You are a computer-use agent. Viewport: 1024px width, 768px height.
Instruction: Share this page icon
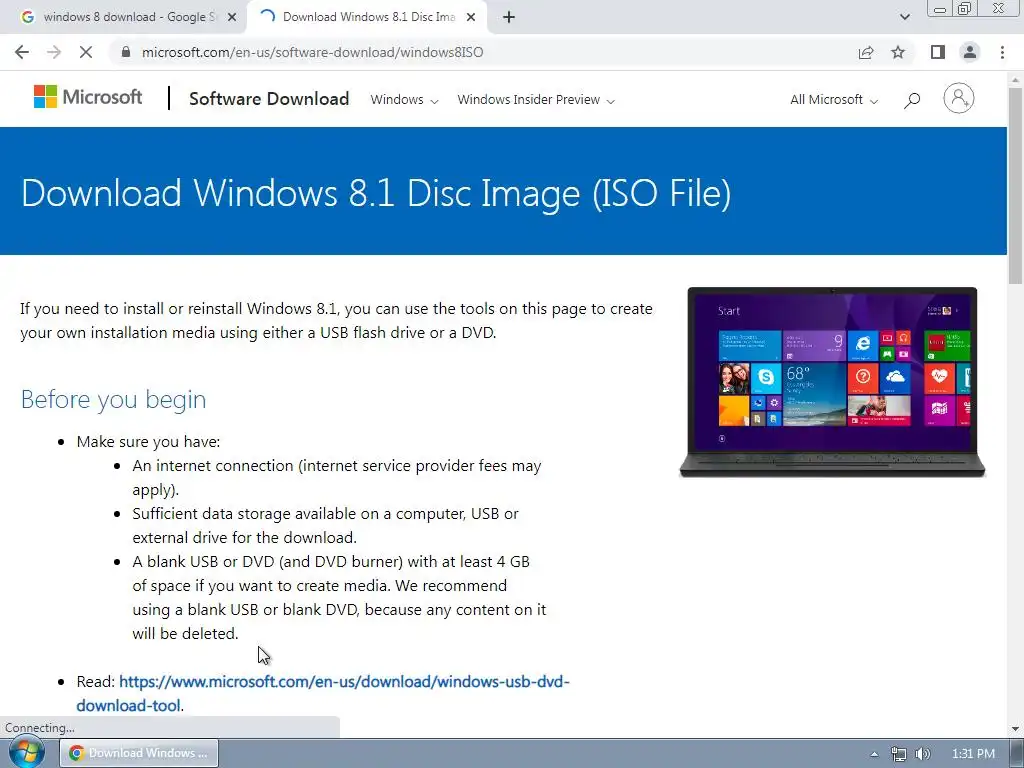point(866,52)
